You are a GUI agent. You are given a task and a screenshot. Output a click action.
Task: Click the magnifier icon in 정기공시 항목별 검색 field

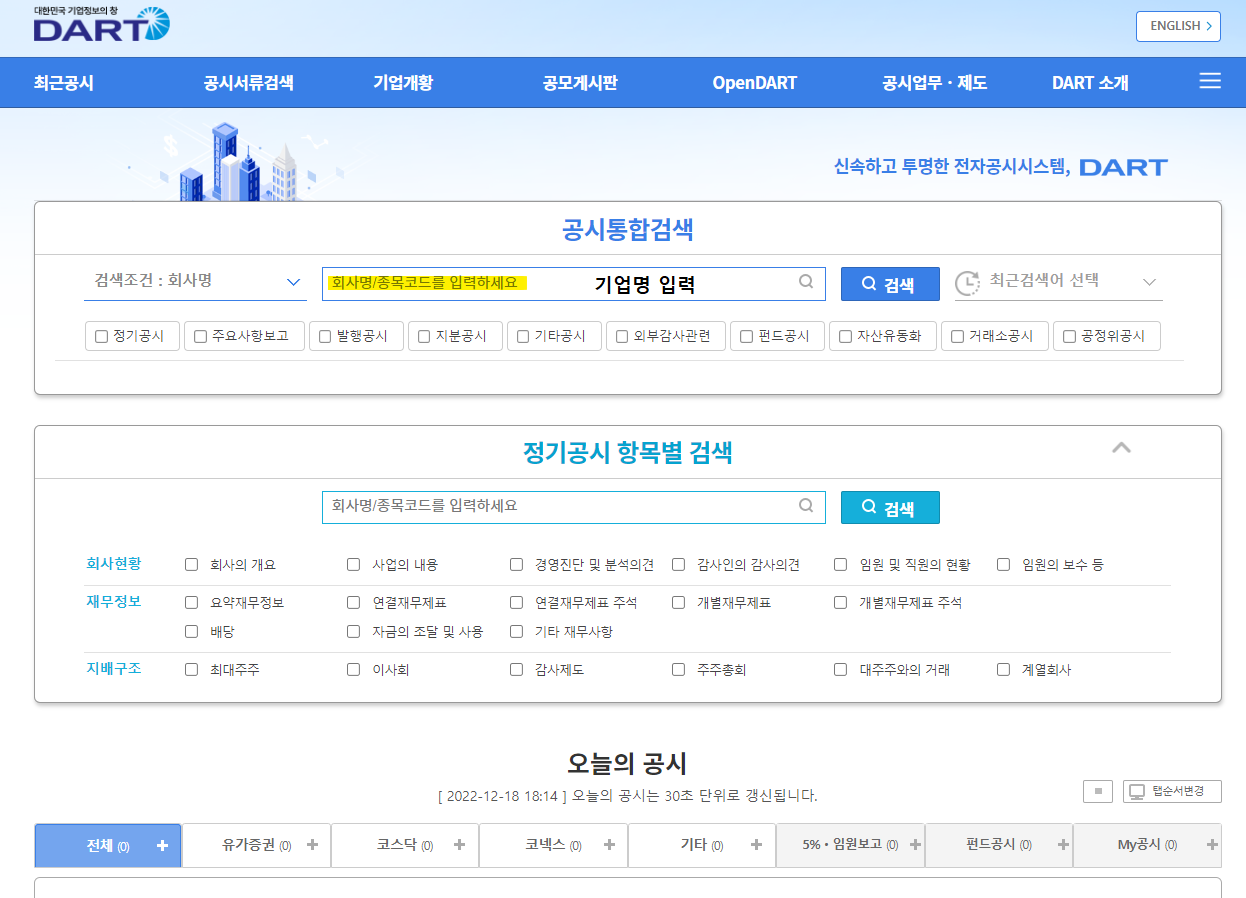(806, 507)
